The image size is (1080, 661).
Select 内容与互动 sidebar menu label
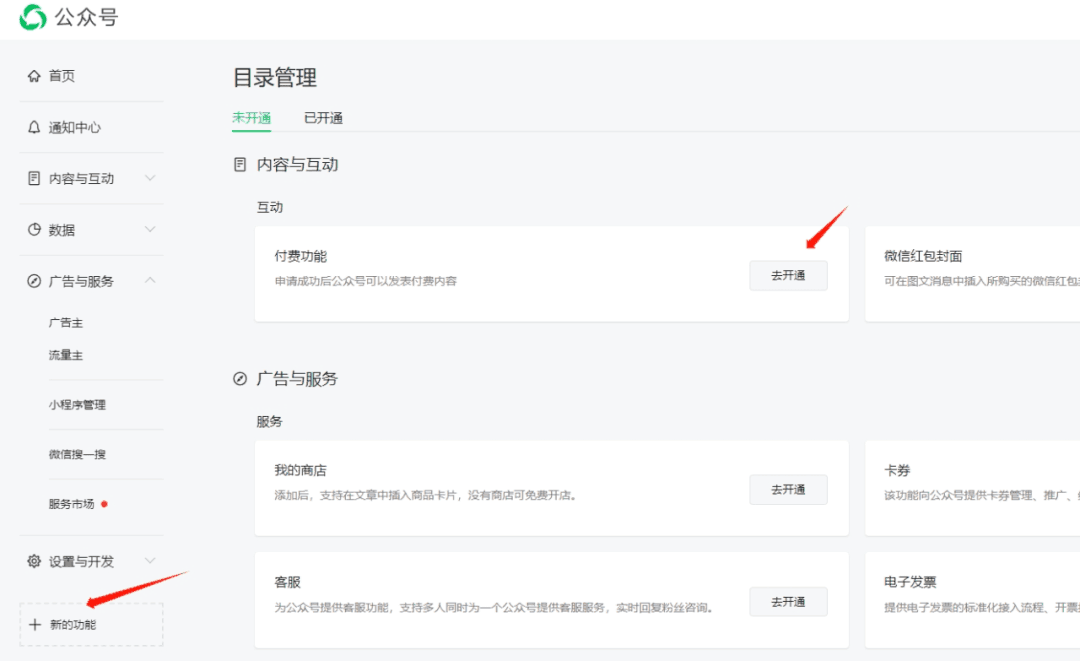tap(81, 178)
